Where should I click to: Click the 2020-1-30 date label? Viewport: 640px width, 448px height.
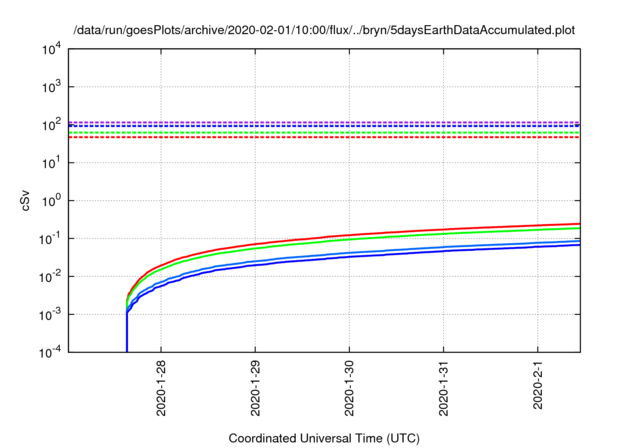[x=349, y=388]
